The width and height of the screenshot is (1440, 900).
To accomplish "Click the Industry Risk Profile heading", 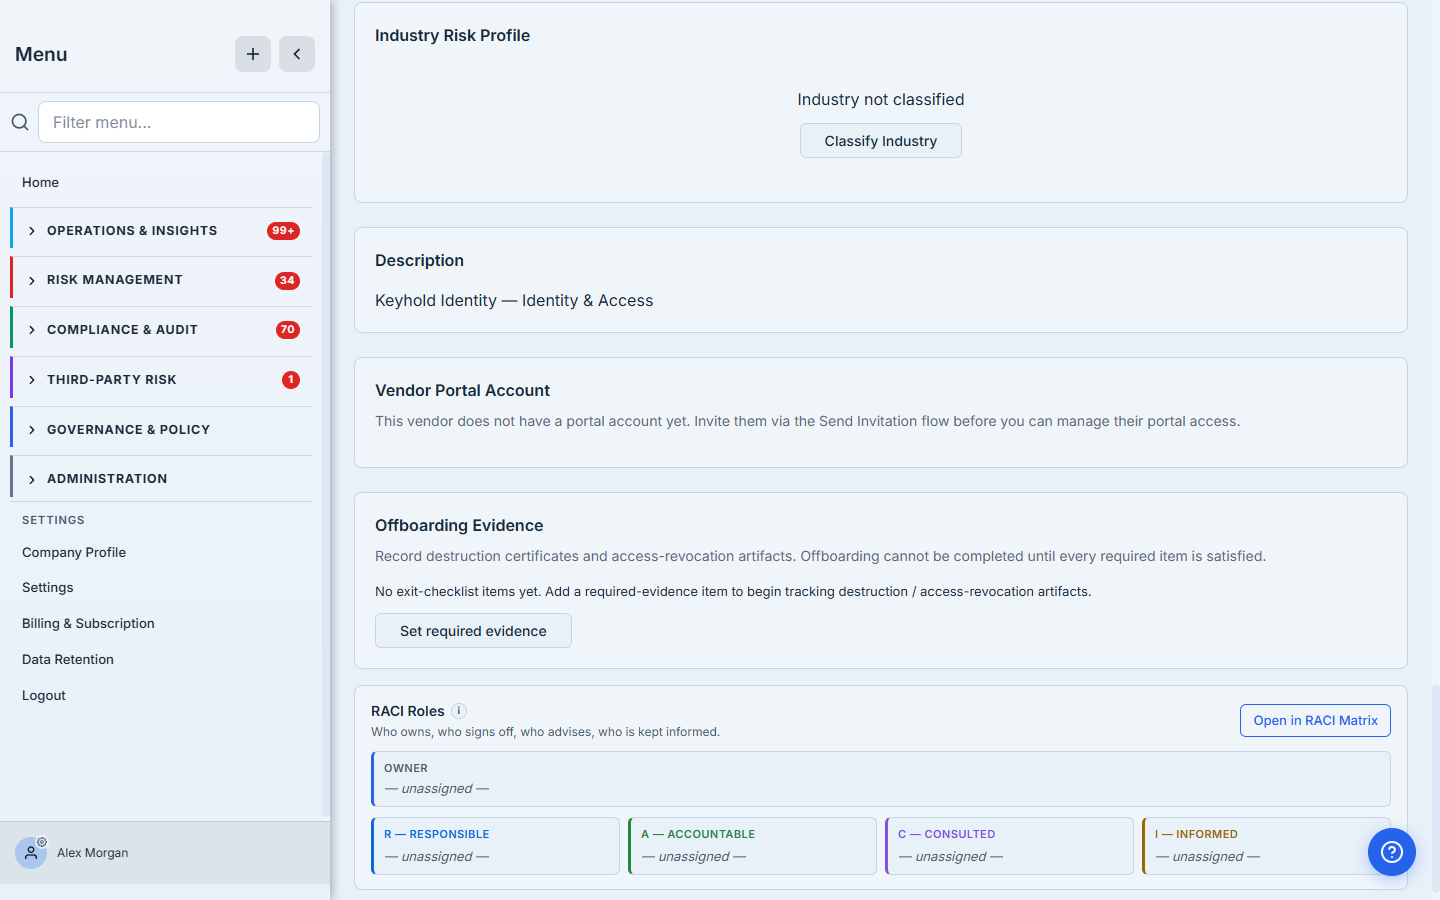I will [x=452, y=35].
